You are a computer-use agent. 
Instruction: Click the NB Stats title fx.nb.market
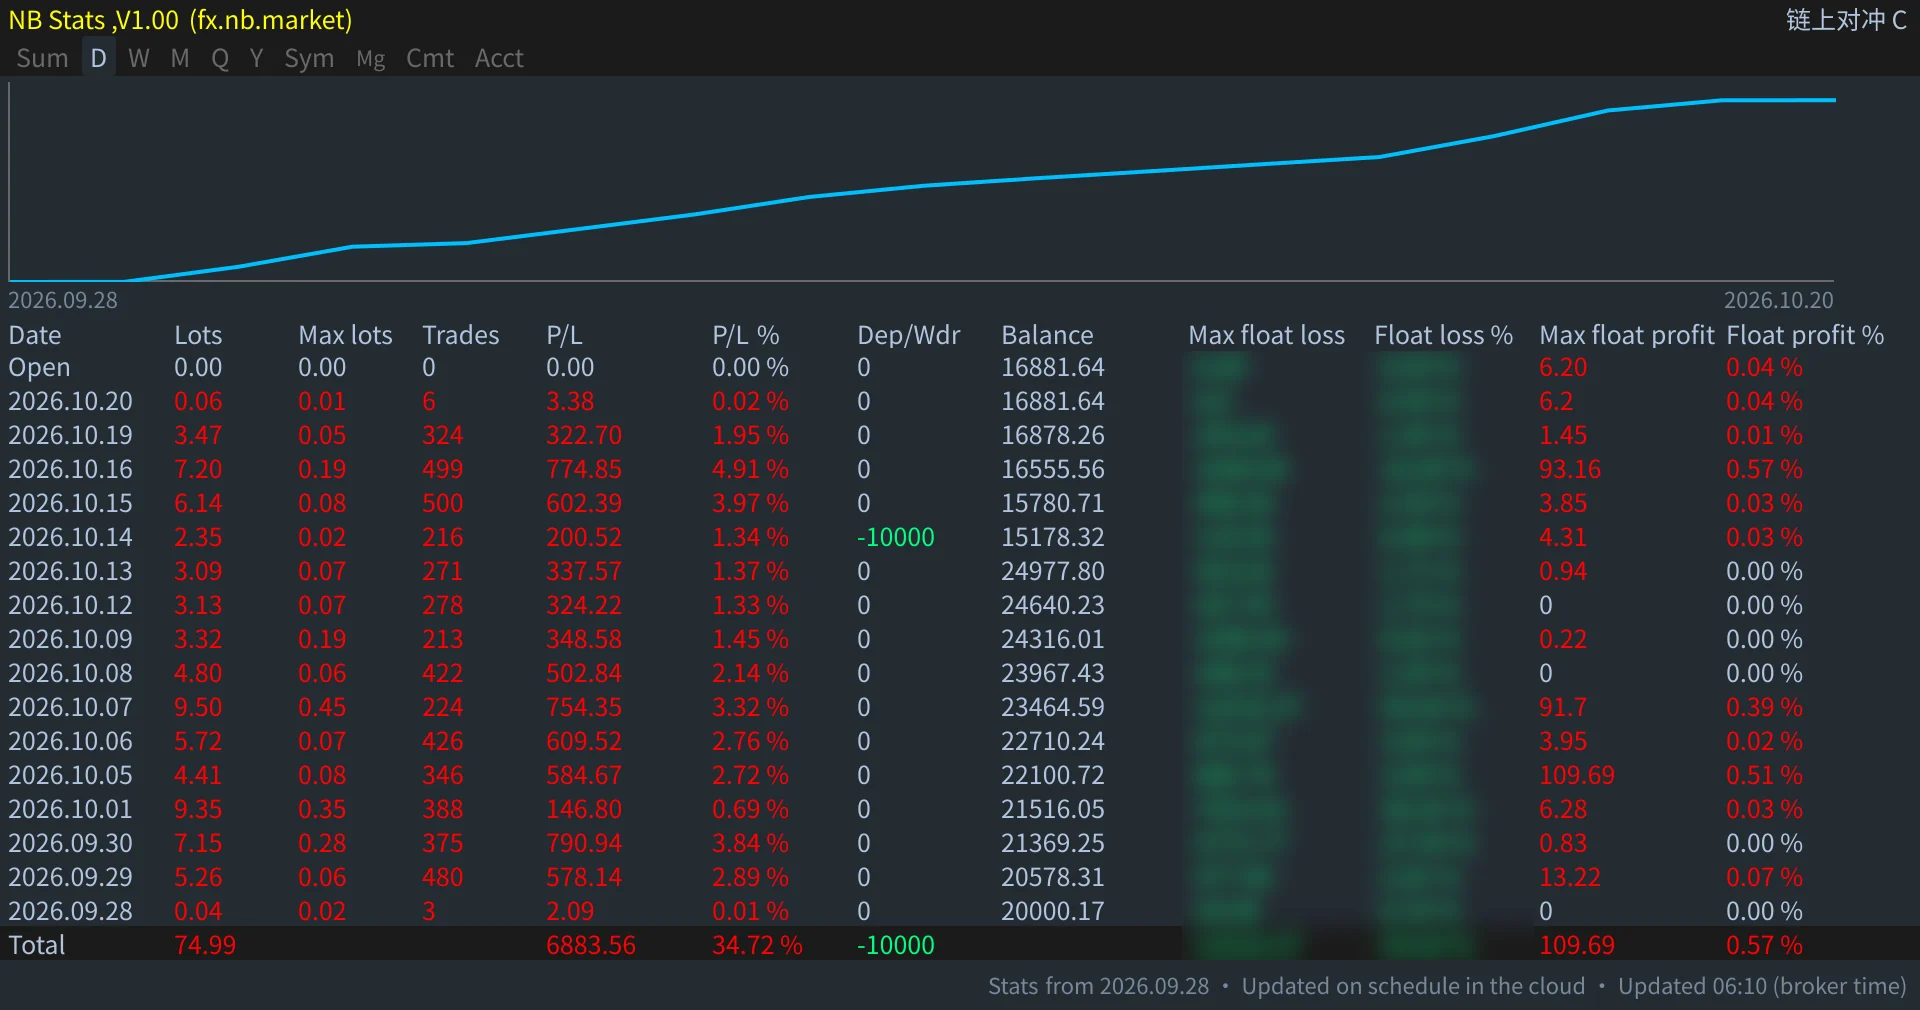point(180,20)
